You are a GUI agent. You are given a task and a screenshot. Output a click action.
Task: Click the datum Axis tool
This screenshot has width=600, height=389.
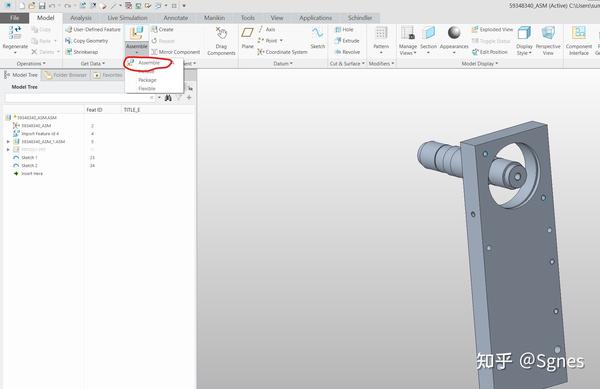pyautogui.click(x=267, y=29)
